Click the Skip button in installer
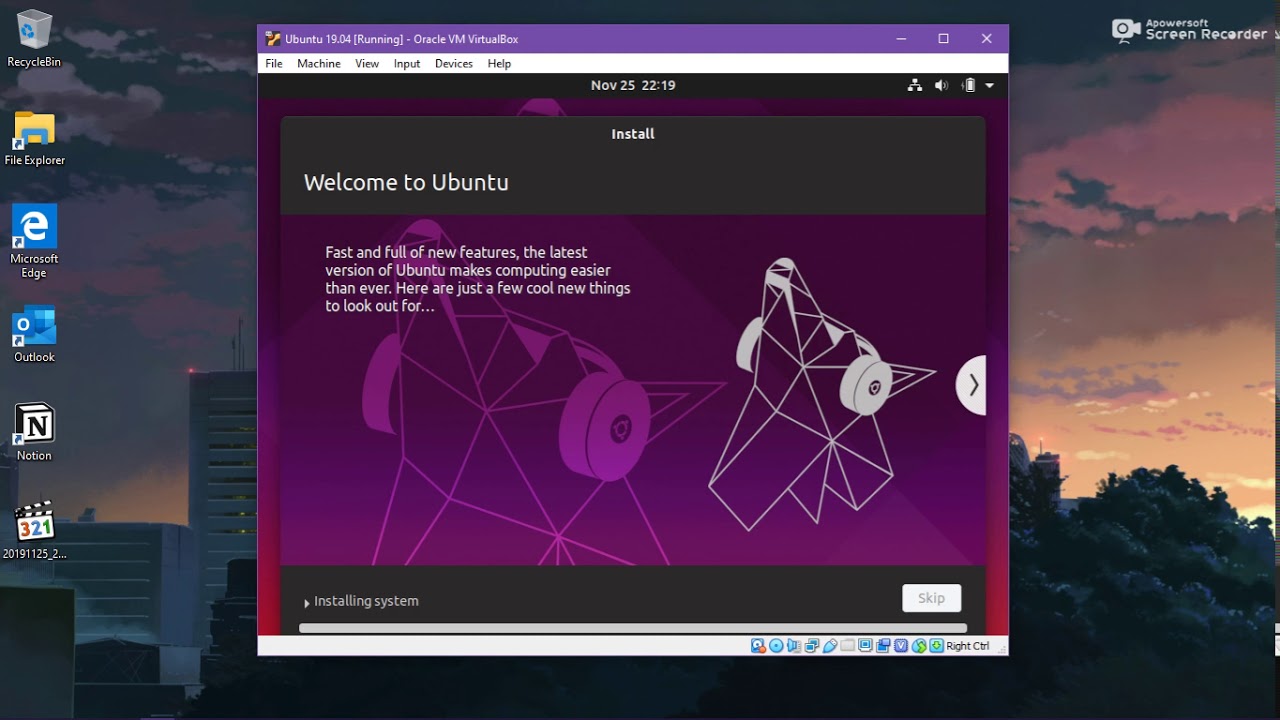The height and width of the screenshot is (720, 1280). tap(931, 598)
